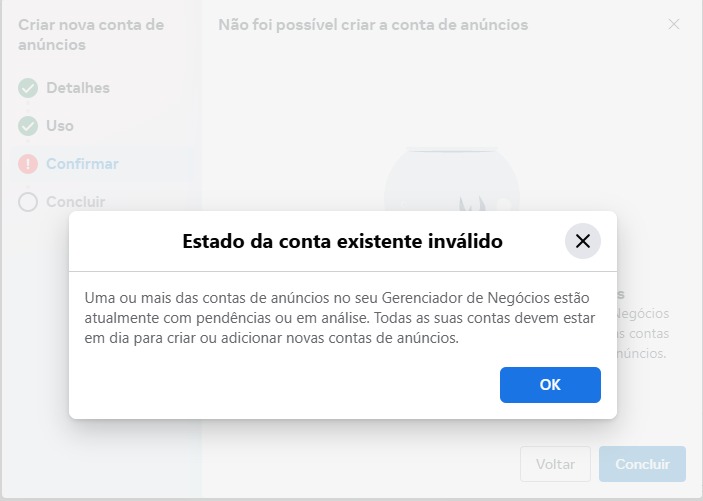
Task: Open the Confirmar step in sidebar
Action: click(82, 164)
